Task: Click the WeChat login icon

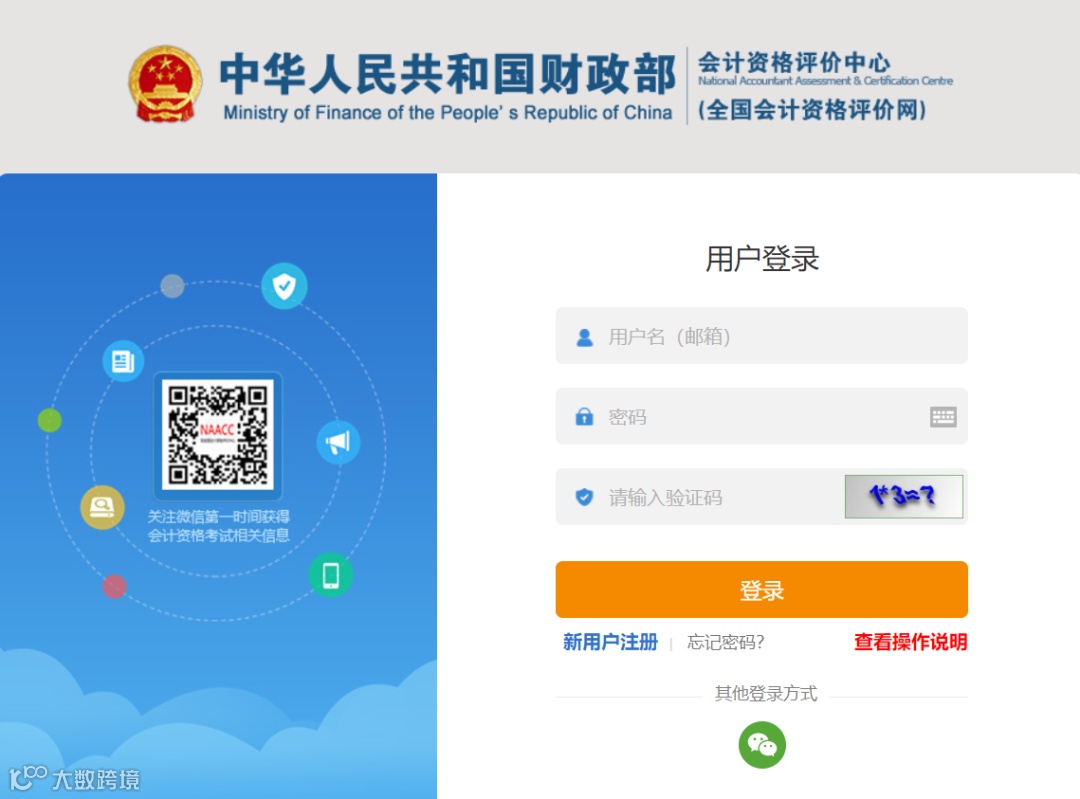Action: pos(762,745)
